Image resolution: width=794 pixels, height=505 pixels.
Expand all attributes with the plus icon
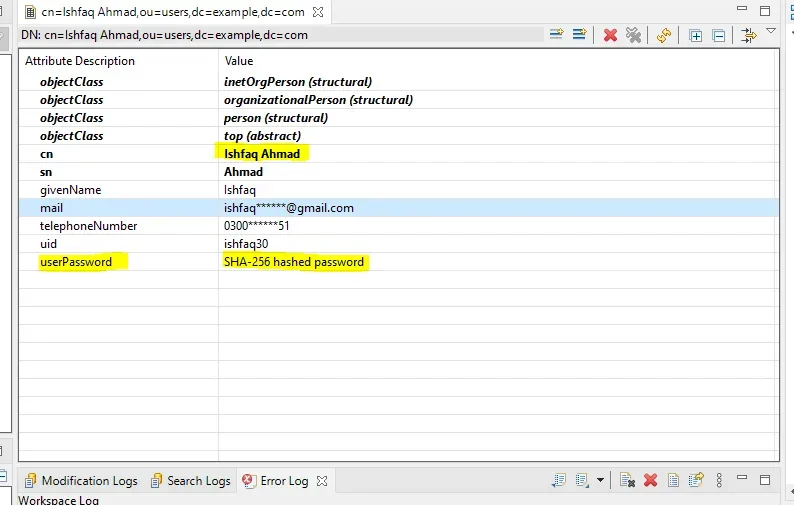695,35
